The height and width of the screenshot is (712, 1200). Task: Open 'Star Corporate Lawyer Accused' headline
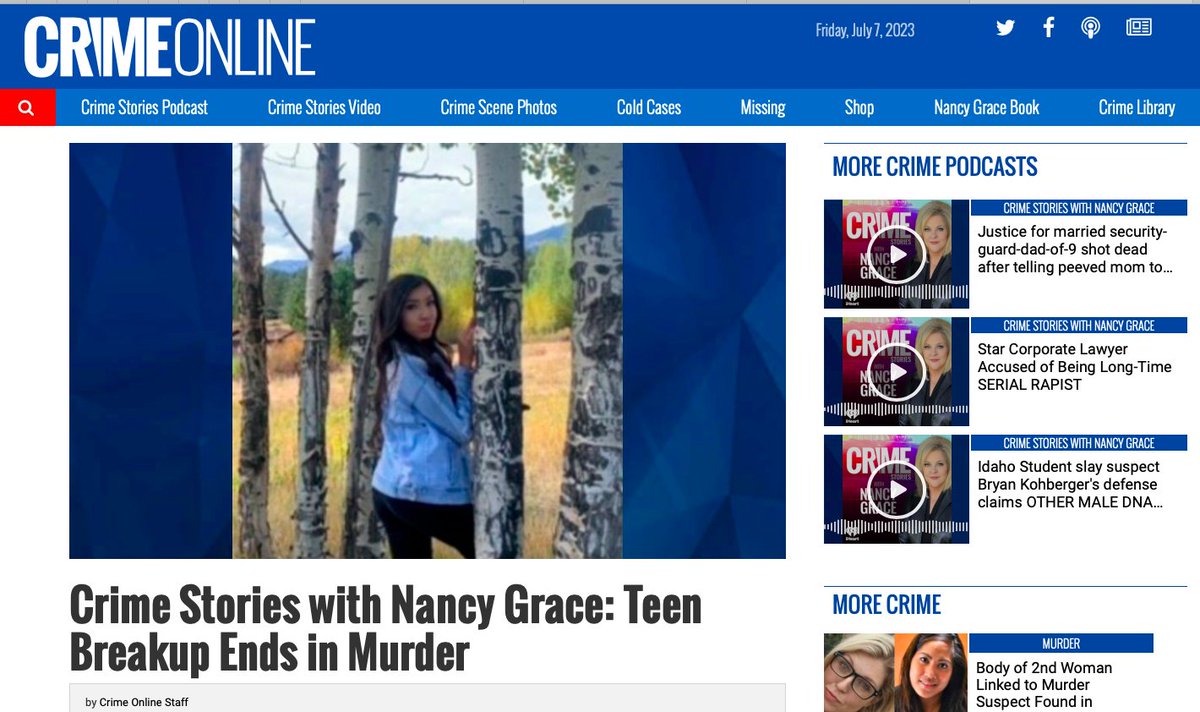tap(1074, 367)
